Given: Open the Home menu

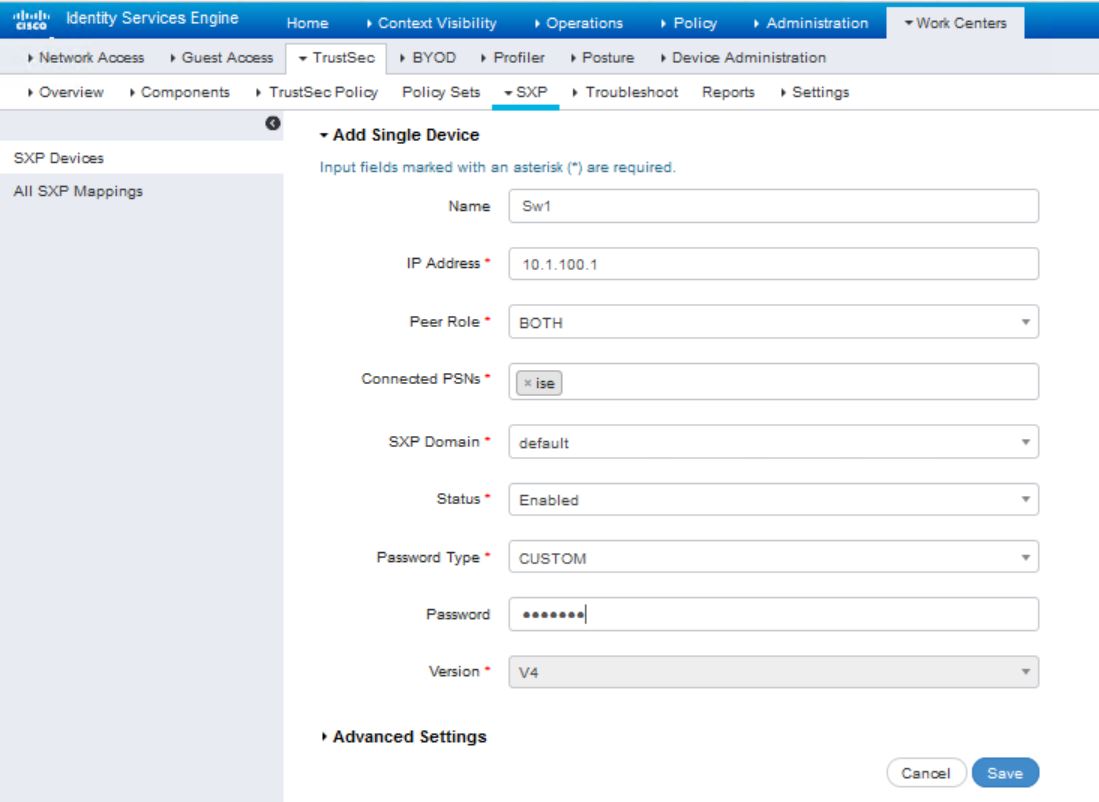Looking at the screenshot, I should pos(307,23).
